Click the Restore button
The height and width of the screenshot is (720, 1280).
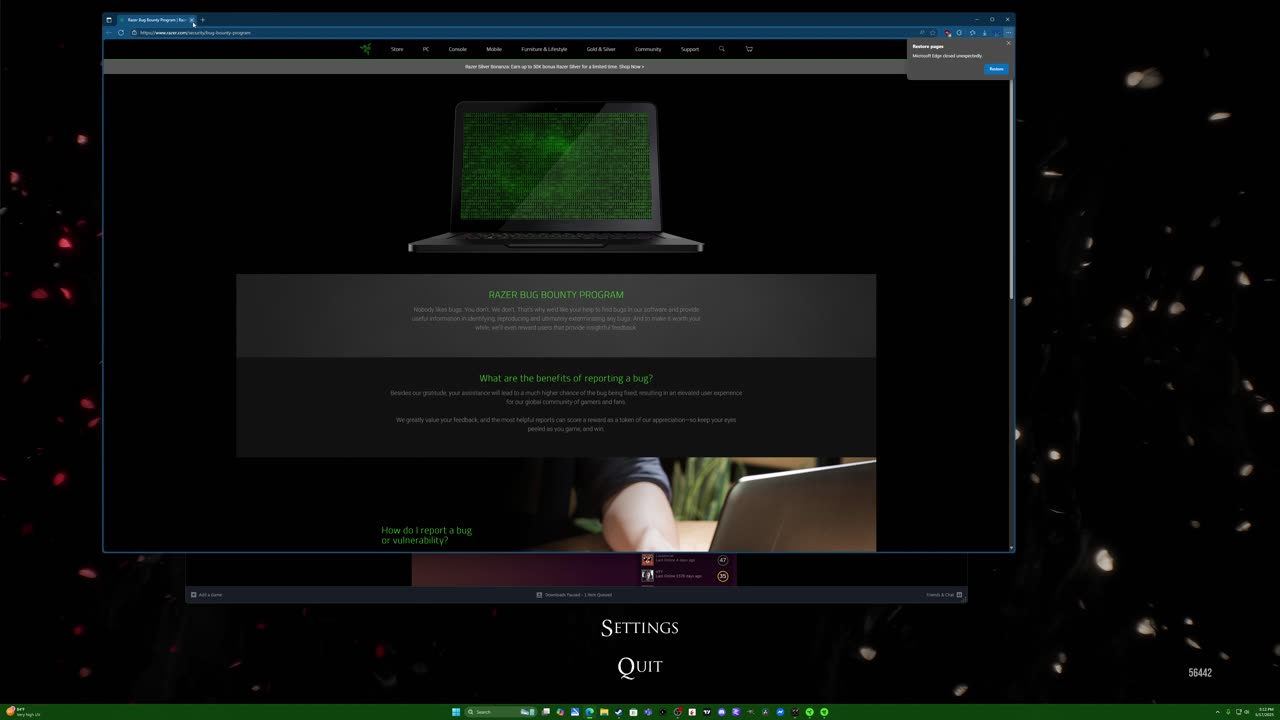click(996, 68)
